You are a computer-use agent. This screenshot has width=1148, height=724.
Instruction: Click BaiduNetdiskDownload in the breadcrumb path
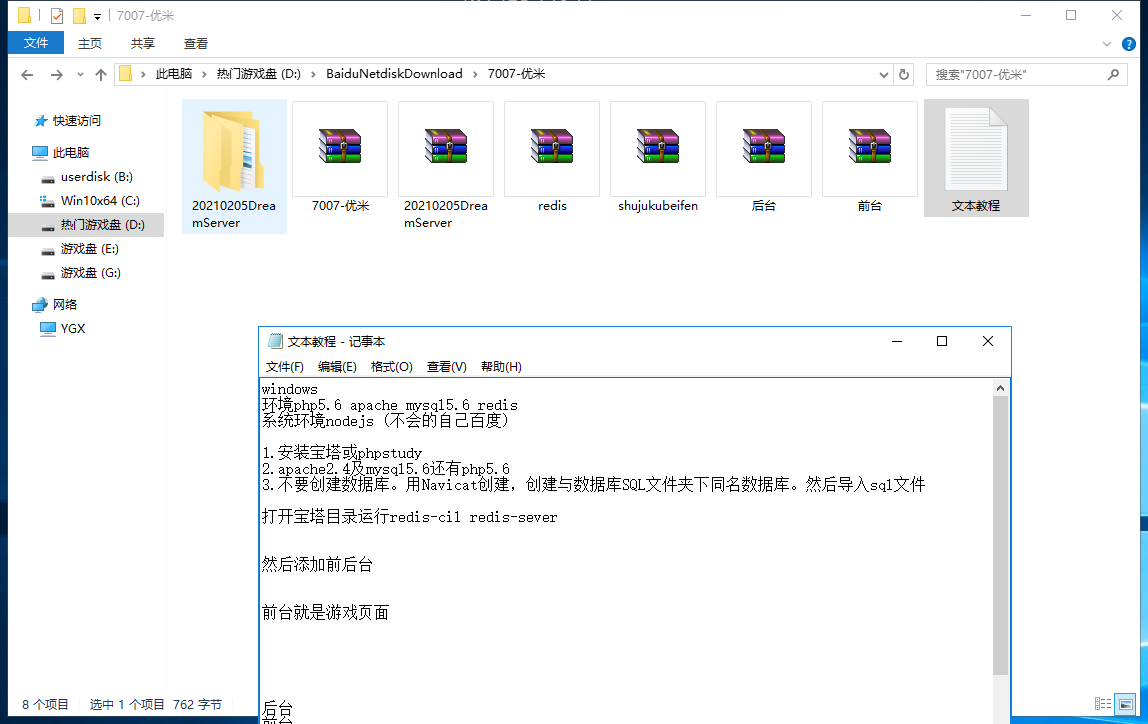(394, 74)
